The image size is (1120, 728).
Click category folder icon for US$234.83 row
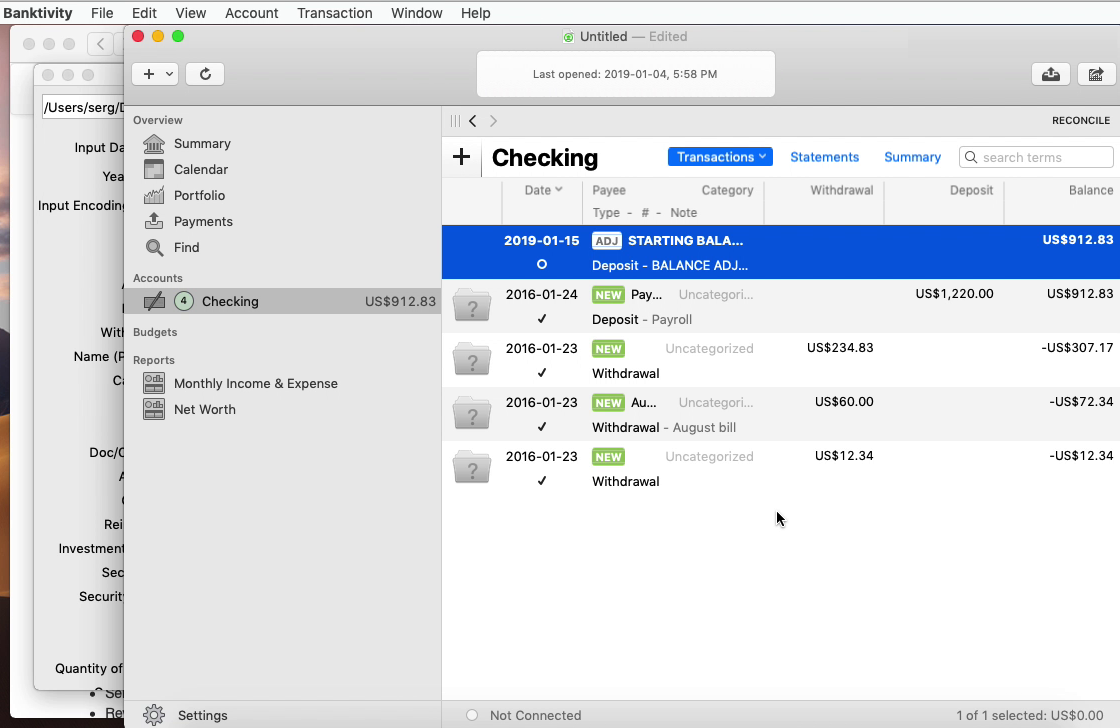(471, 359)
